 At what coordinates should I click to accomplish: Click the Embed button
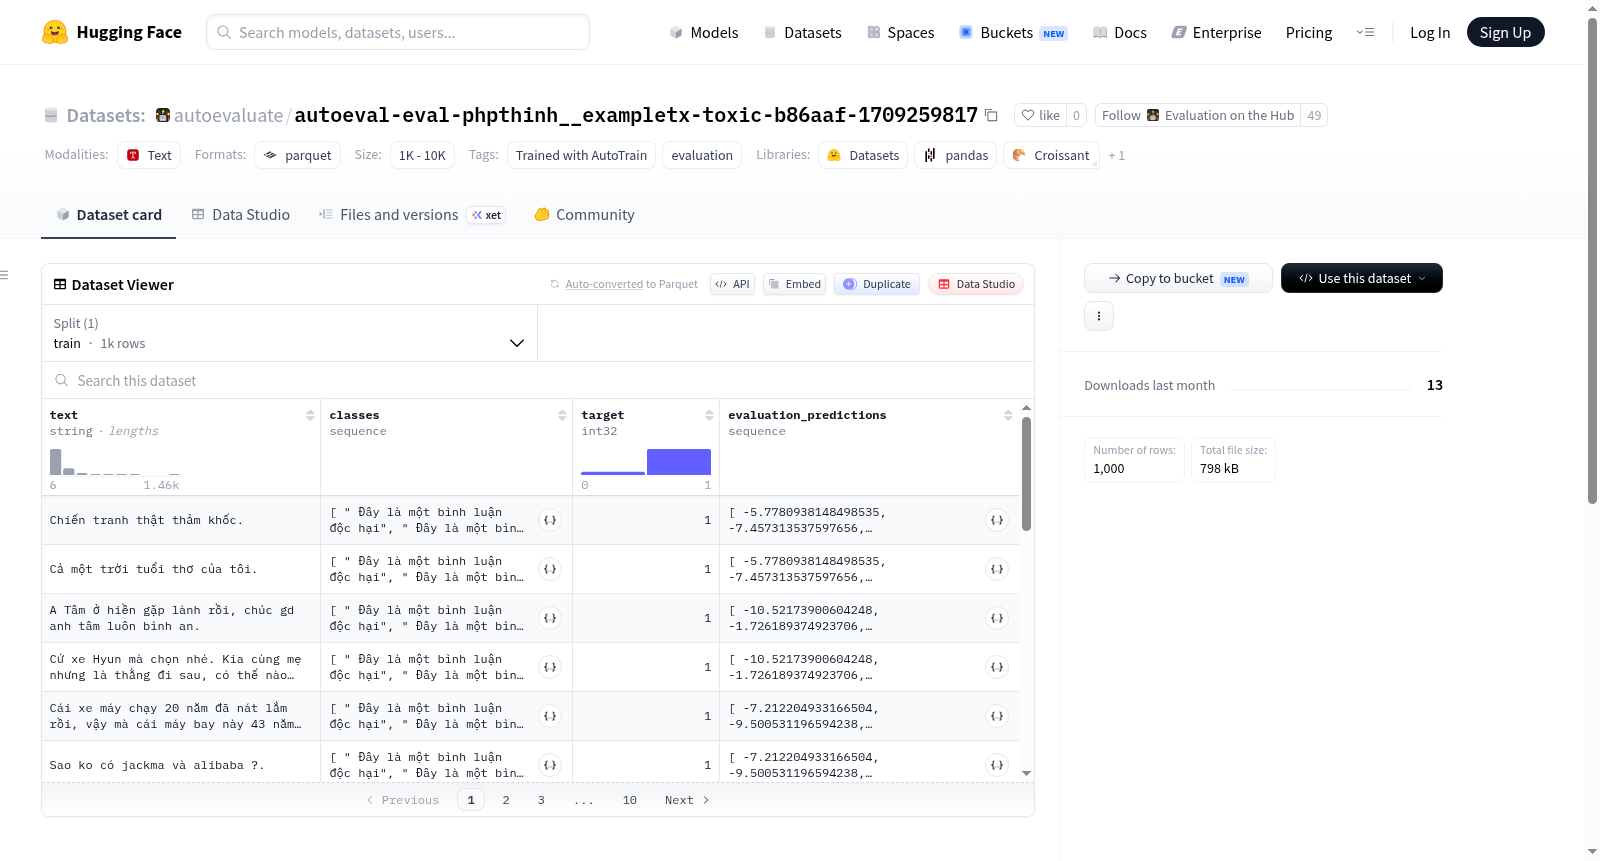pyautogui.click(x=794, y=284)
